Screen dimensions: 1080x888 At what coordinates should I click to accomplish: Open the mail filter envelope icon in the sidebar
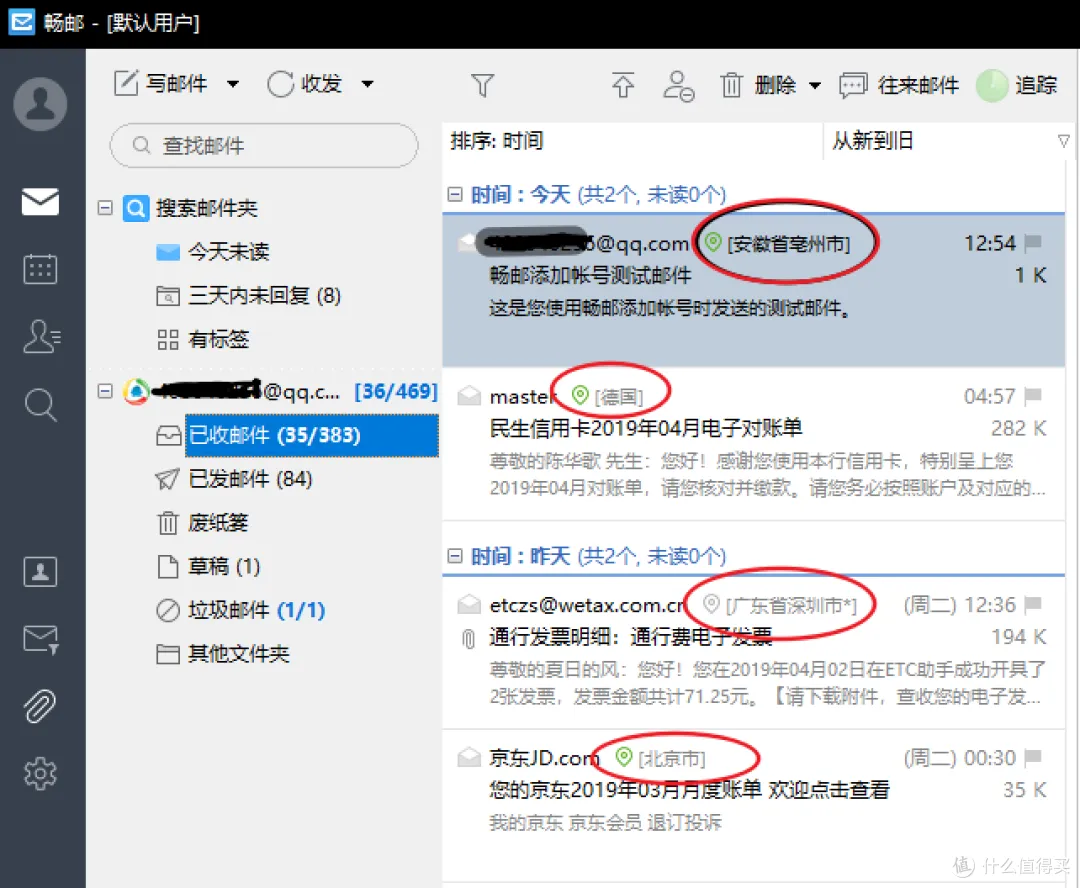tap(41, 639)
